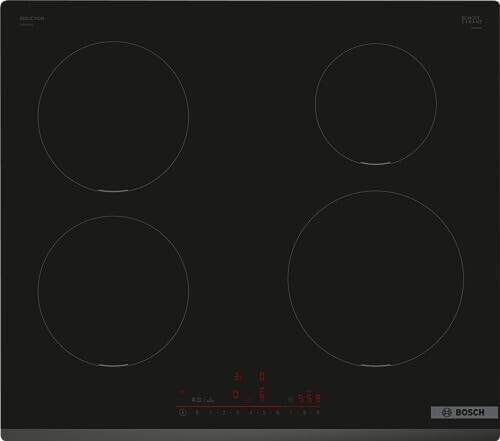This screenshot has width=500, height=441.
Task: Set power level 0 on the slider
Action: click(197, 413)
